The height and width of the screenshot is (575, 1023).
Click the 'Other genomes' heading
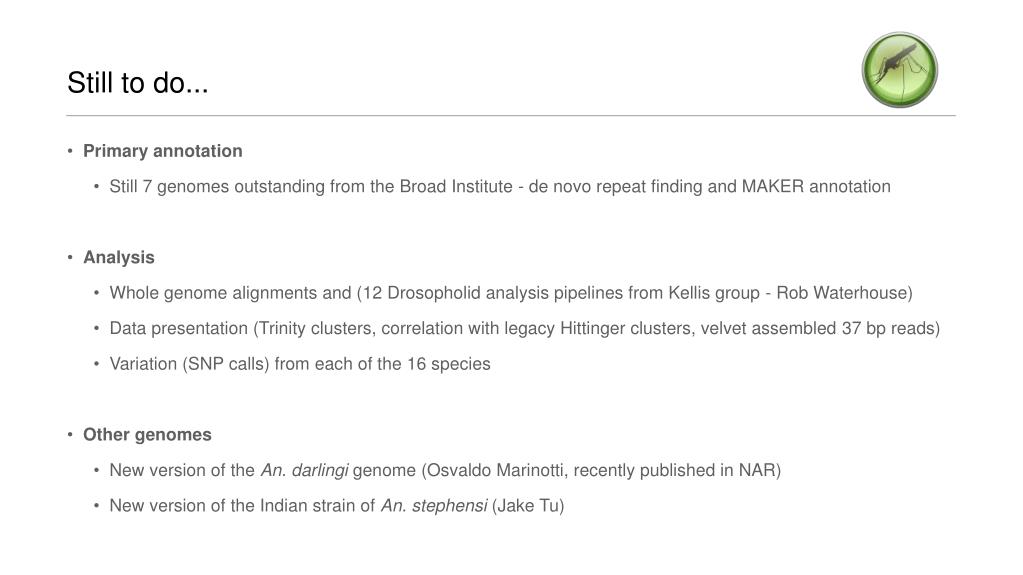[x=147, y=435]
